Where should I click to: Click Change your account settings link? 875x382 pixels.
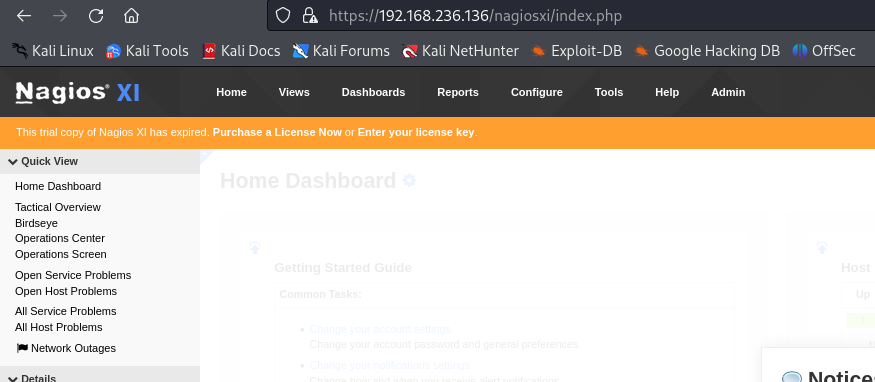(x=380, y=330)
